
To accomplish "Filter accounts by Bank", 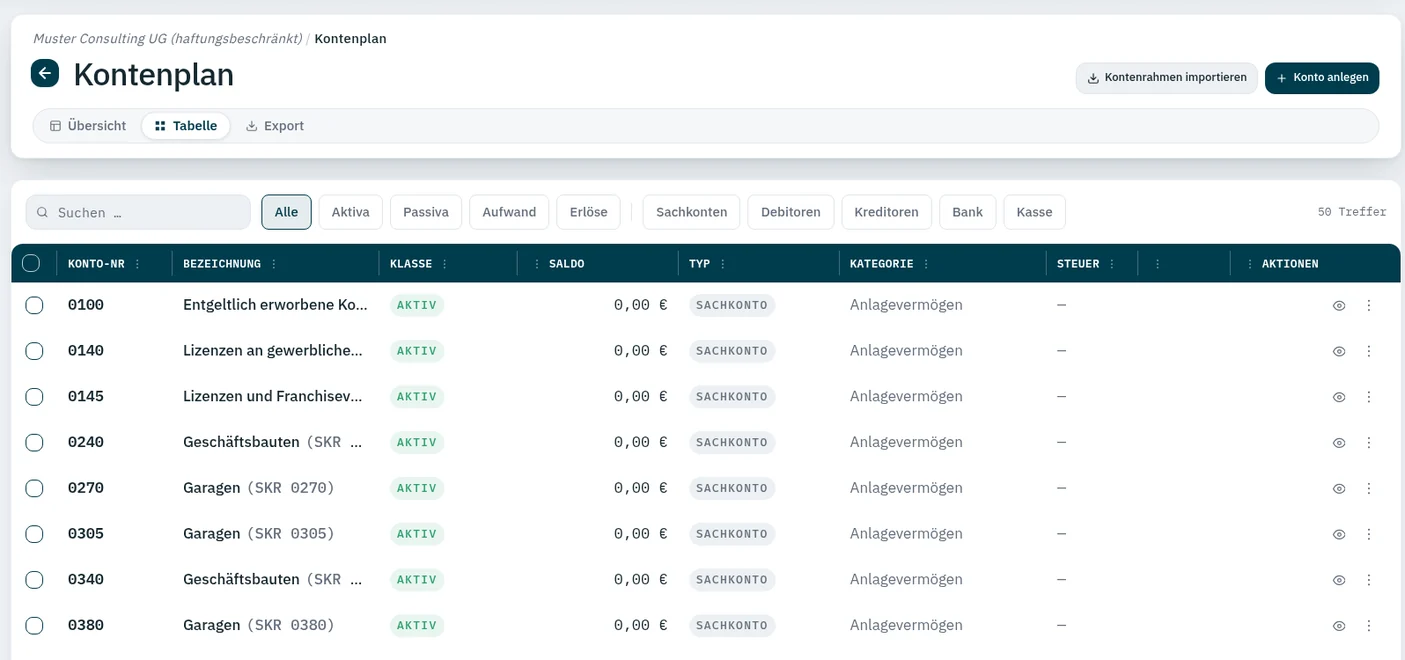I will click(x=968, y=212).
